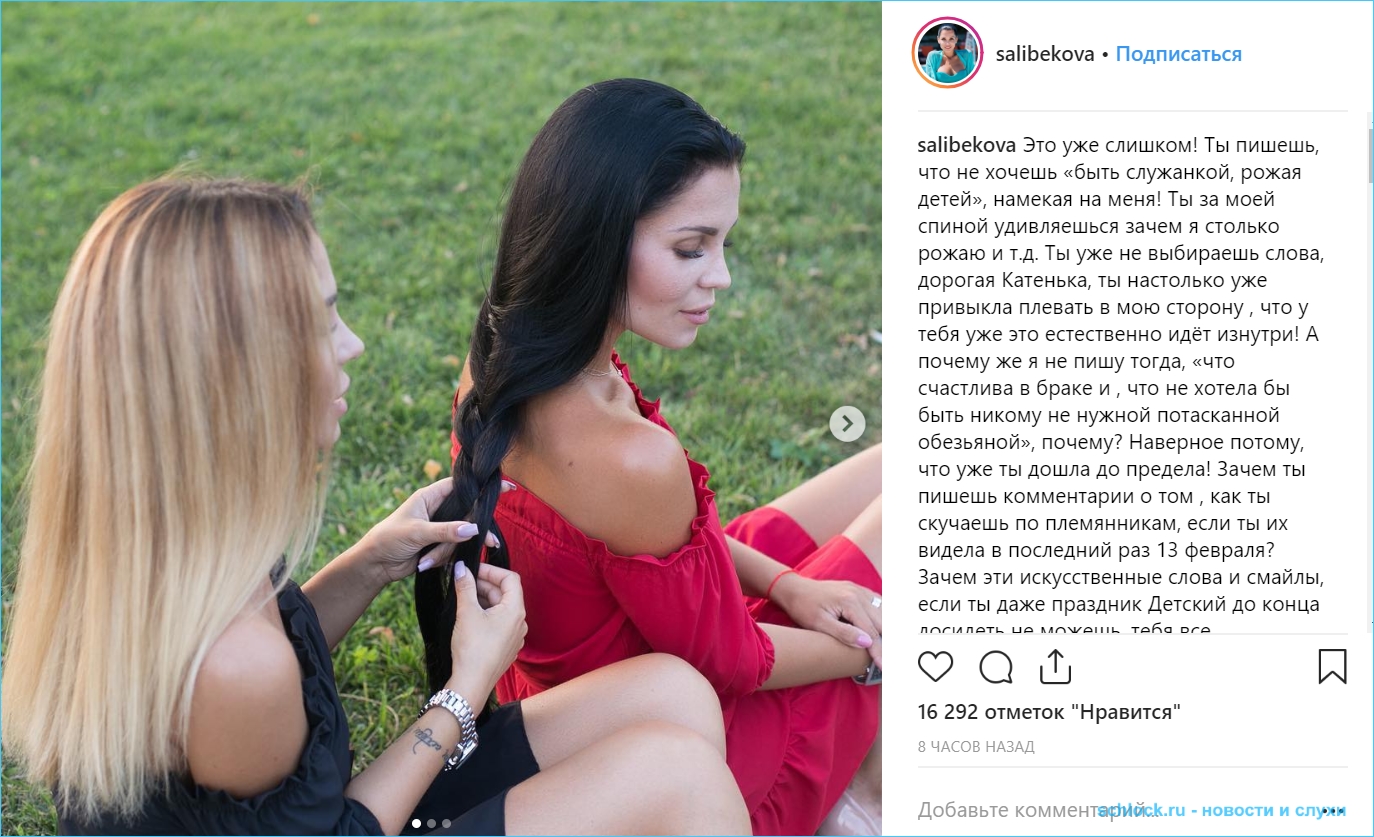This screenshot has height=837, width=1374.
Task: Like the post with the heart icon
Action: pos(935,666)
